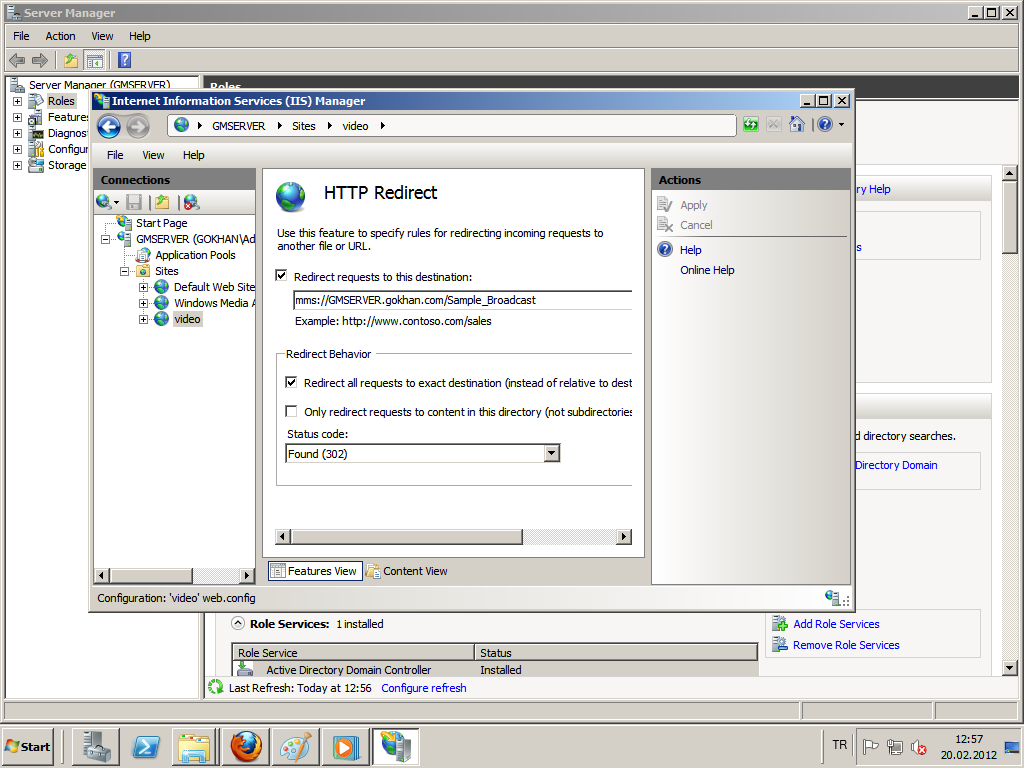Click the muted volume tray icon
Image resolution: width=1024 pixels, height=768 pixels.
[919, 747]
